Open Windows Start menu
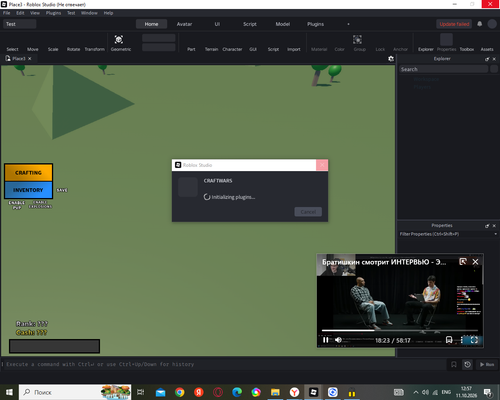Viewport: 500px width, 400px height. [x=9, y=392]
